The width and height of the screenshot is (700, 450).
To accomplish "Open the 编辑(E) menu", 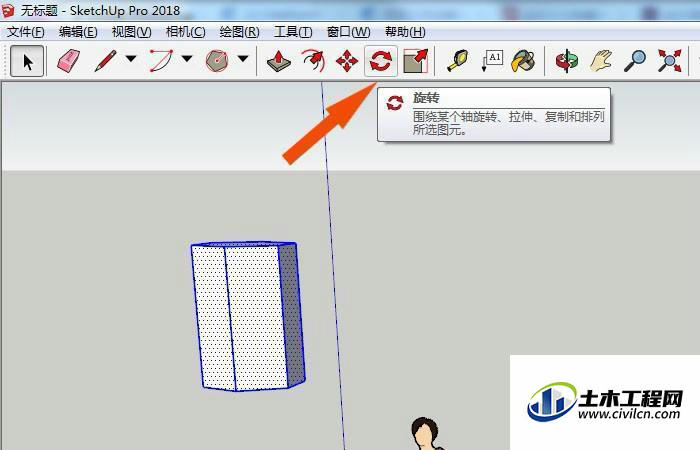I will point(78,32).
